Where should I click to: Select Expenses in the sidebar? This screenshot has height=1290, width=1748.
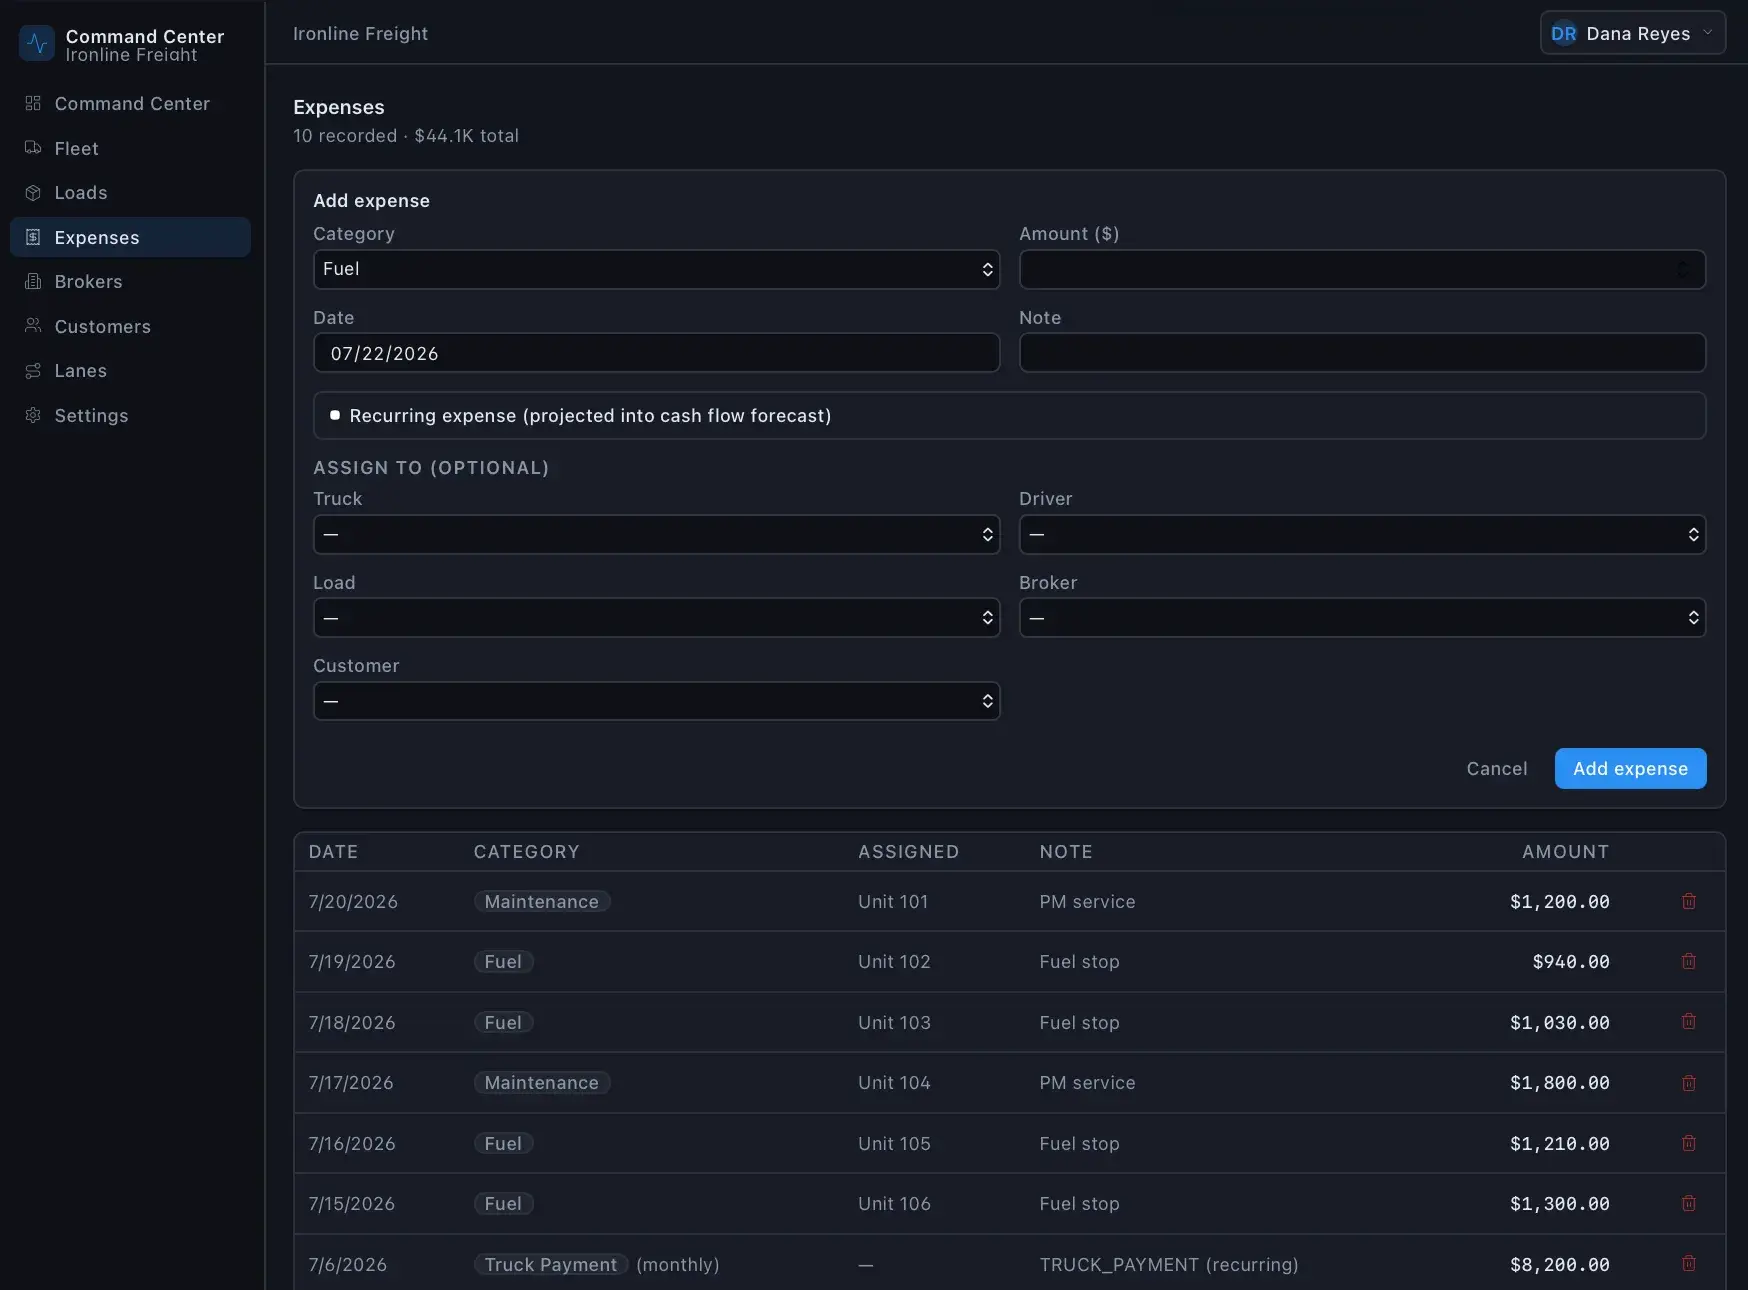click(x=130, y=237)
